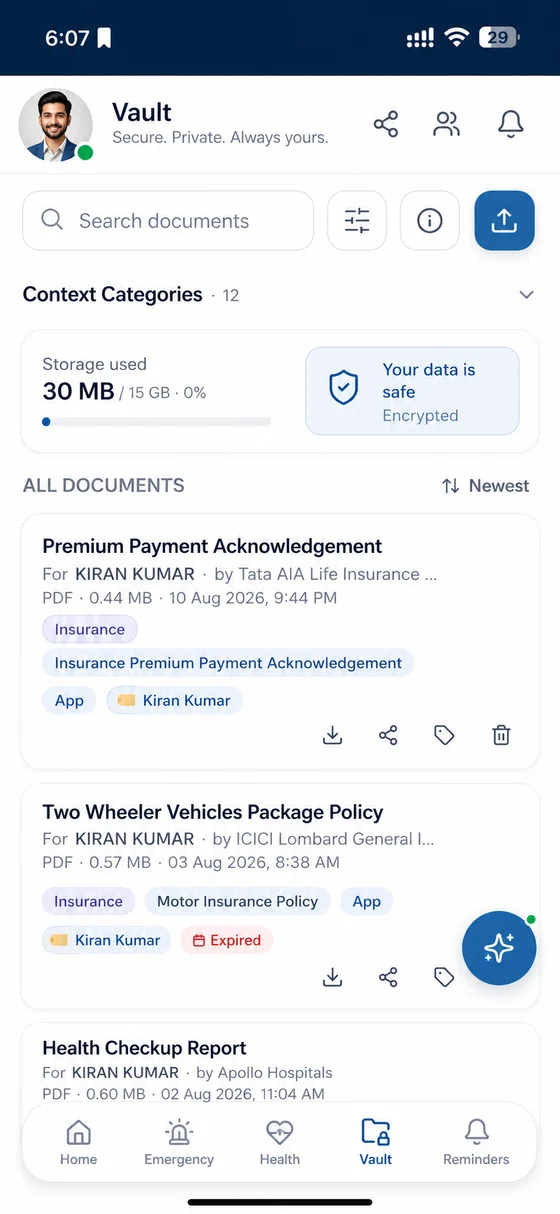
Task: Click the Search documents field
Action: pos(168,221)
